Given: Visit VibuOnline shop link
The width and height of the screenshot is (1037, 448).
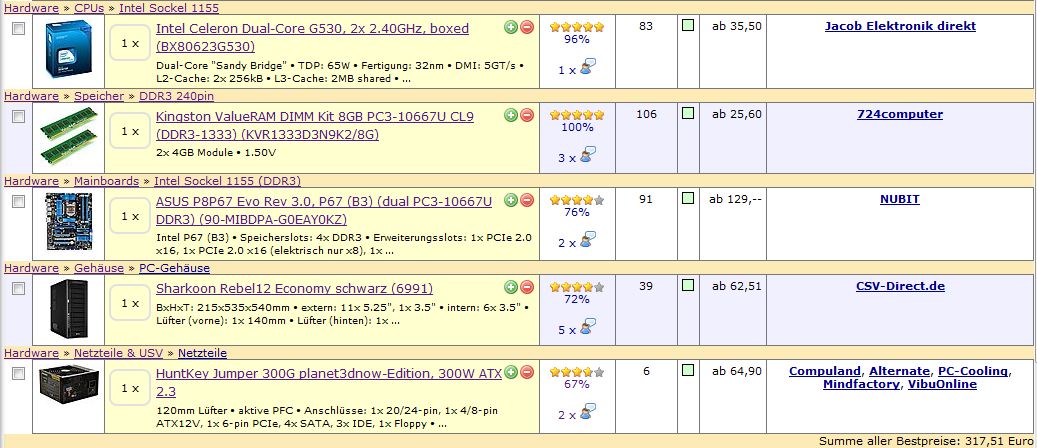Looking at the screenshot, I should tap(942, 384).
